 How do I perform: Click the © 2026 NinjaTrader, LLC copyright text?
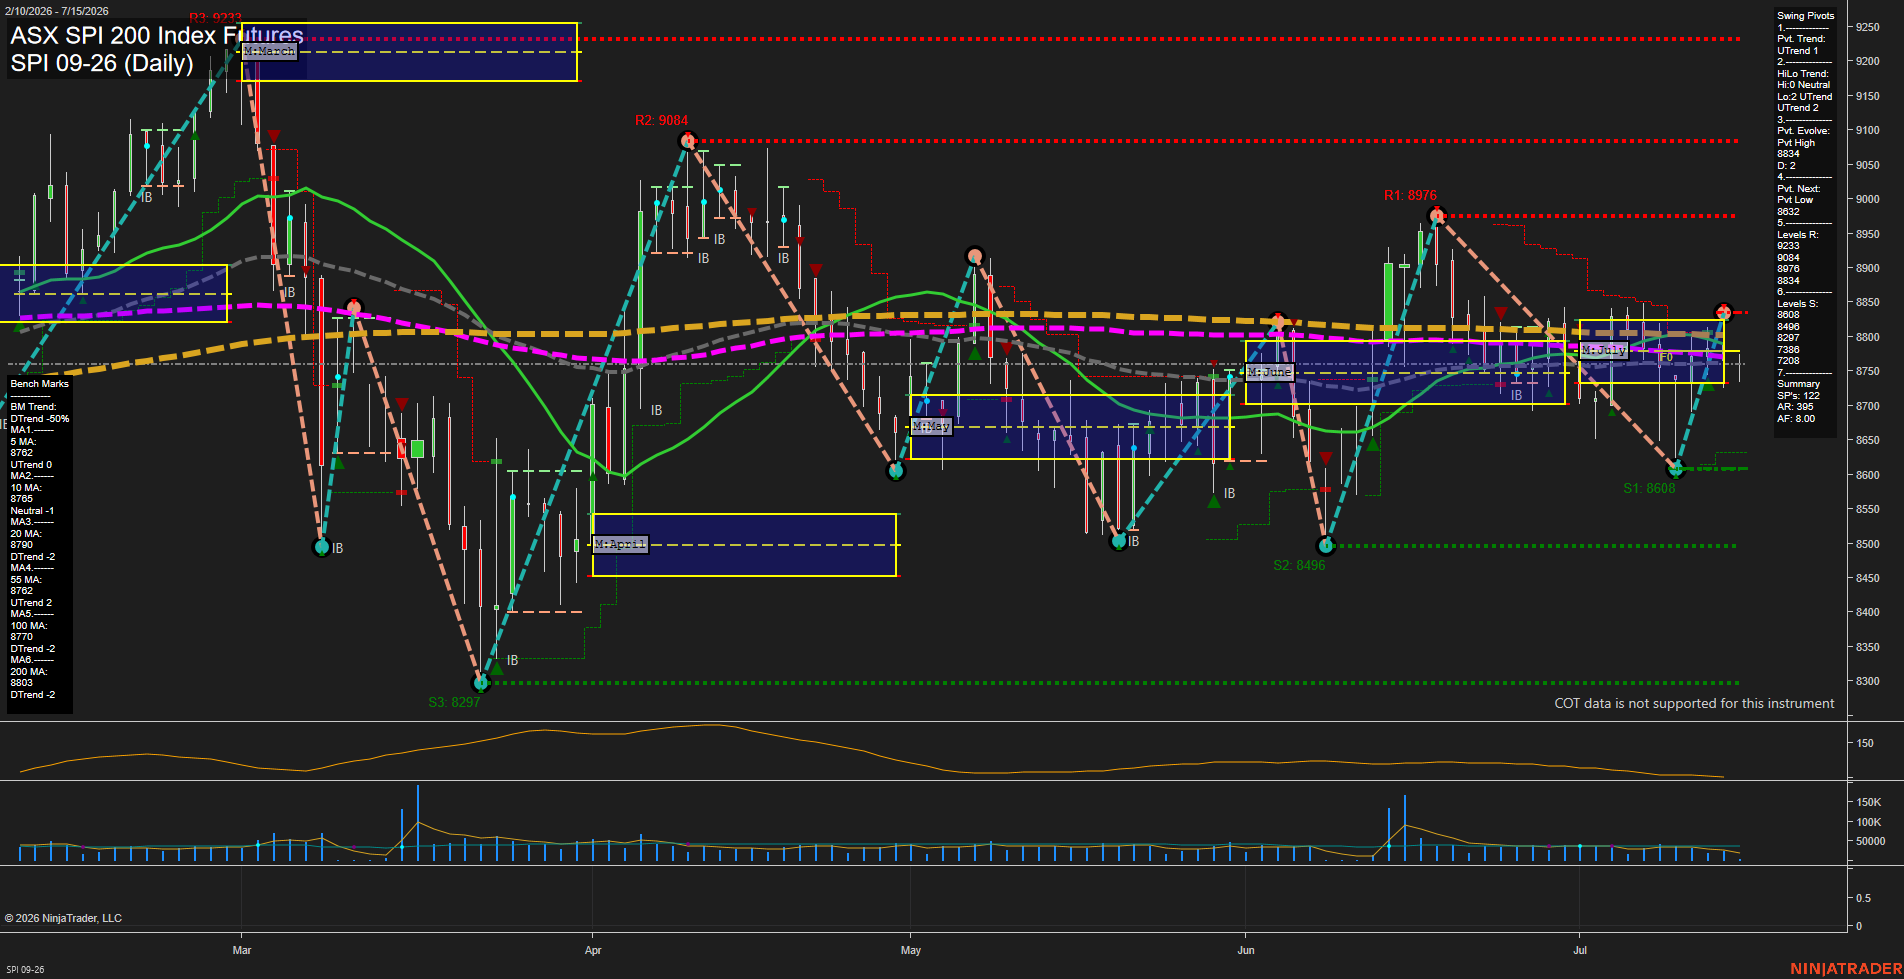click(63, 918)
